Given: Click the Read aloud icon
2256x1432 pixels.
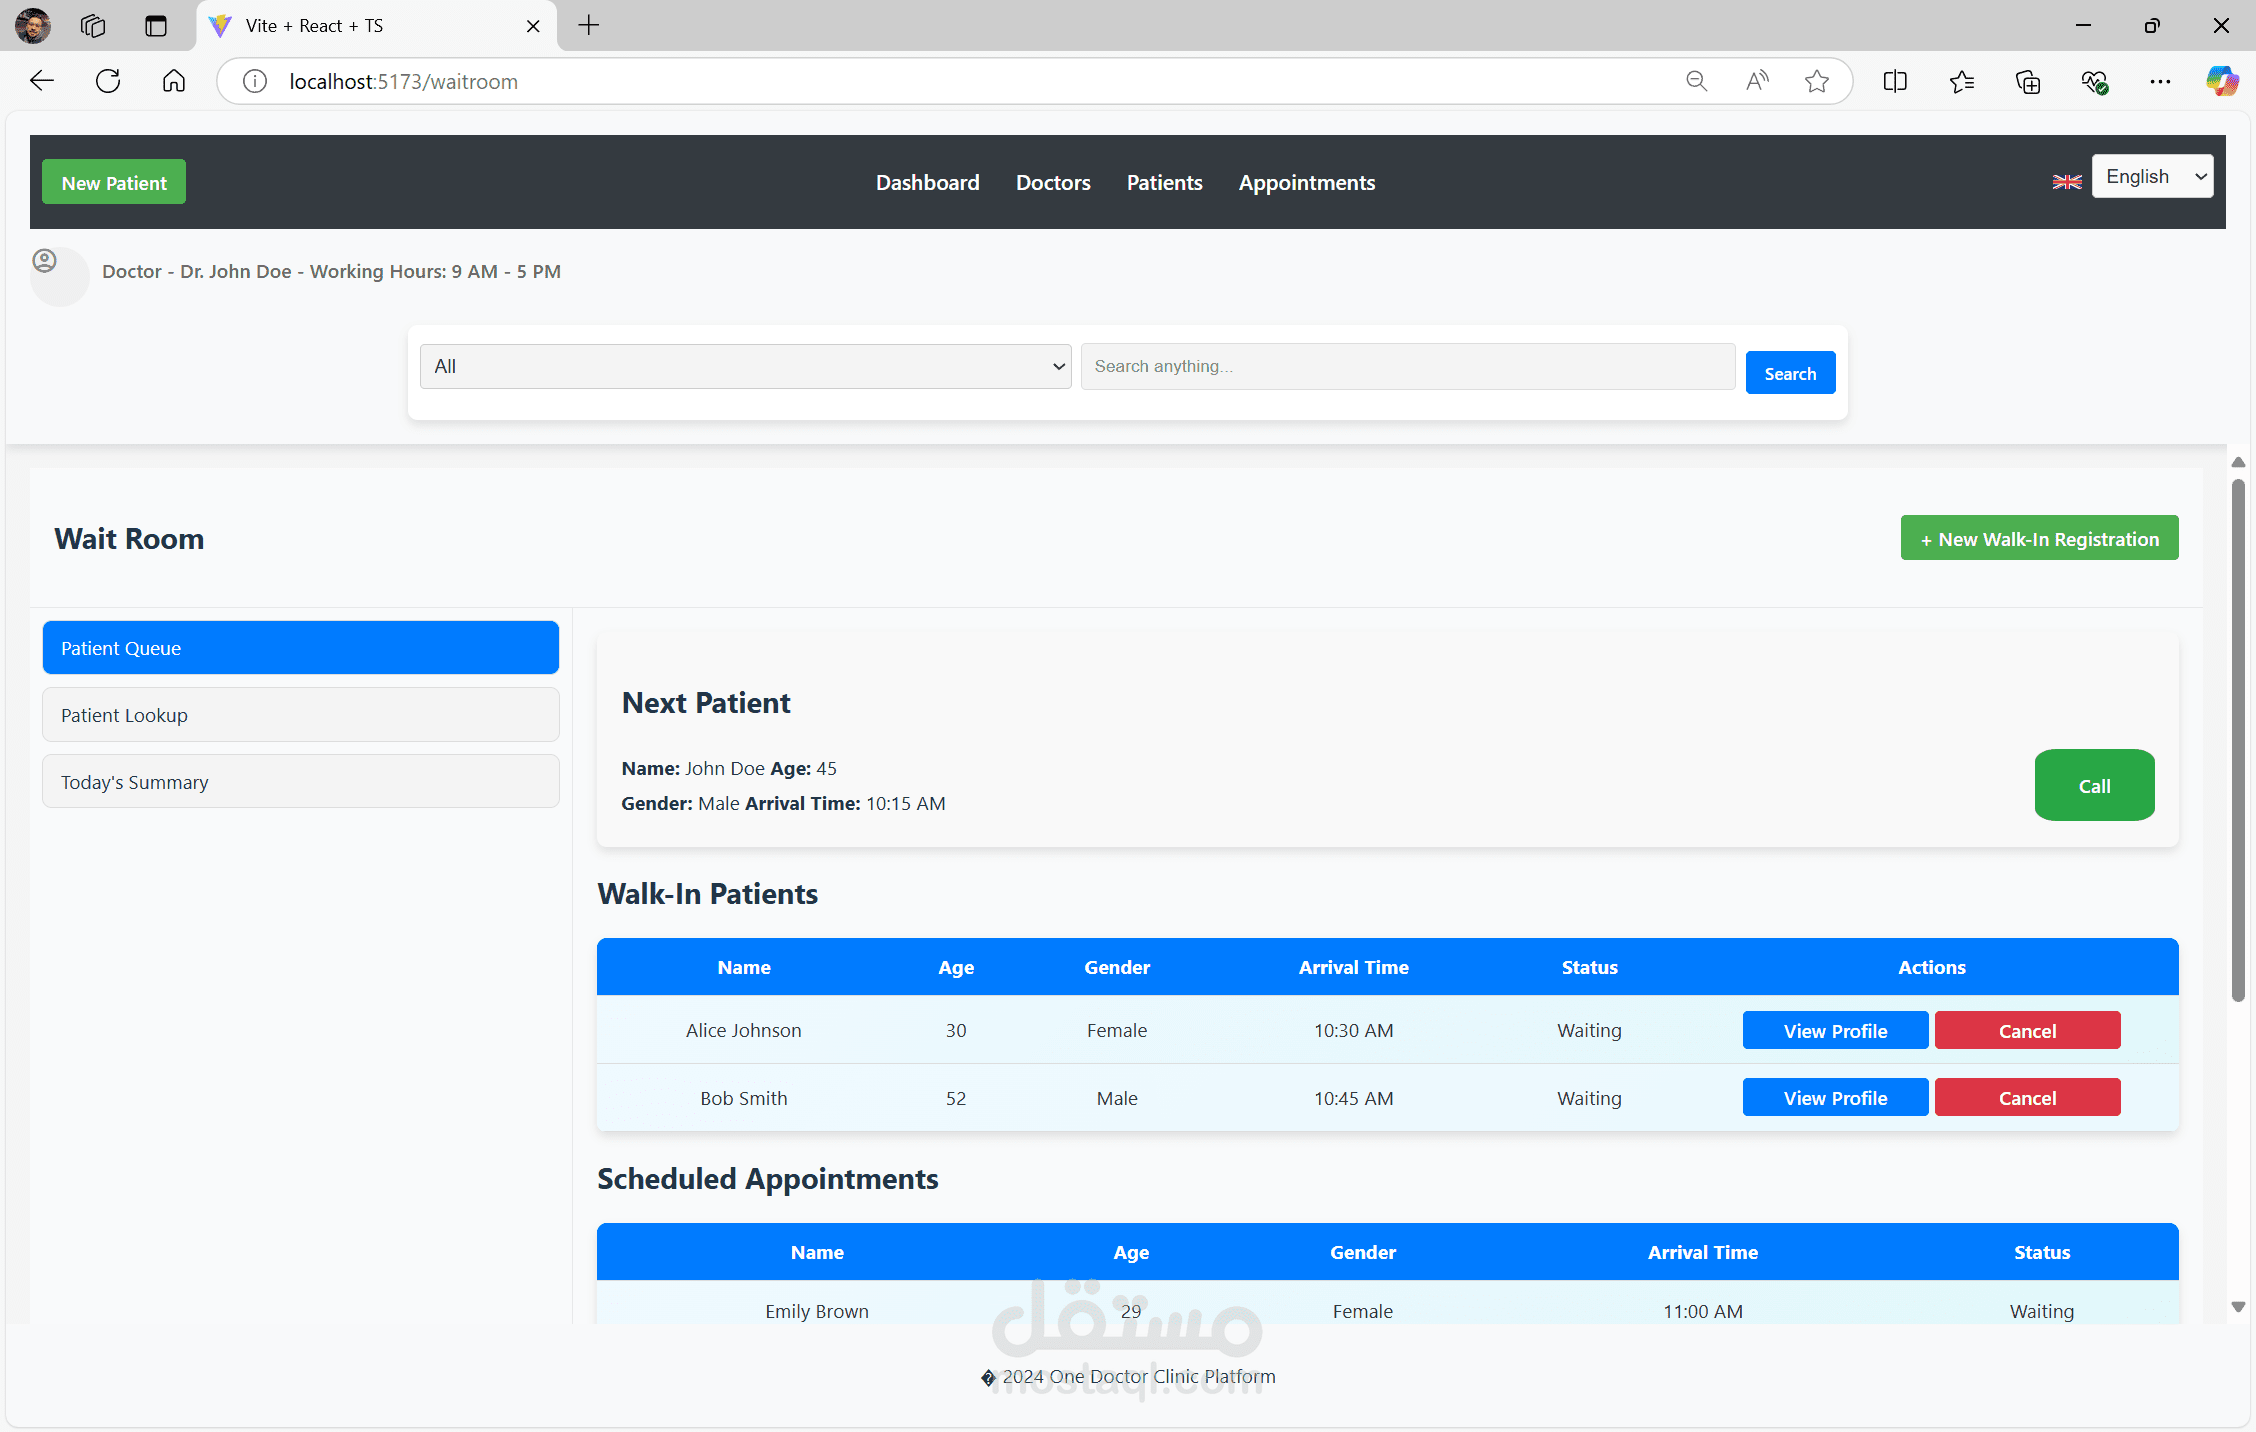Looking at the screenshot, I should point(1757,81).
